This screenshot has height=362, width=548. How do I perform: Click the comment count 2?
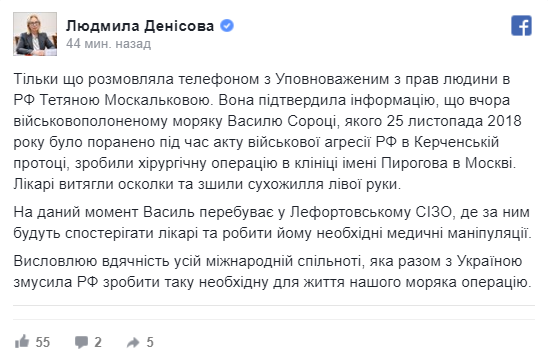coord(98,342)
